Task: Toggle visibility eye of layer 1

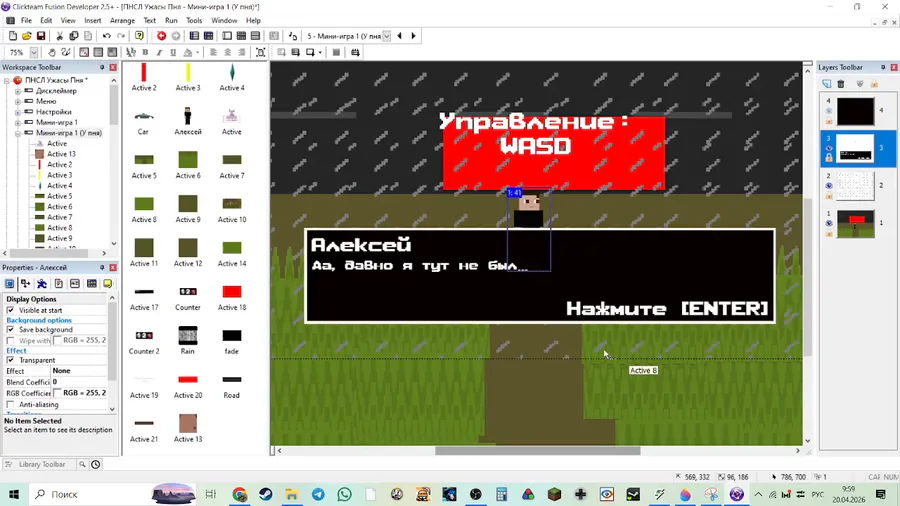Action: pos(829,223)
